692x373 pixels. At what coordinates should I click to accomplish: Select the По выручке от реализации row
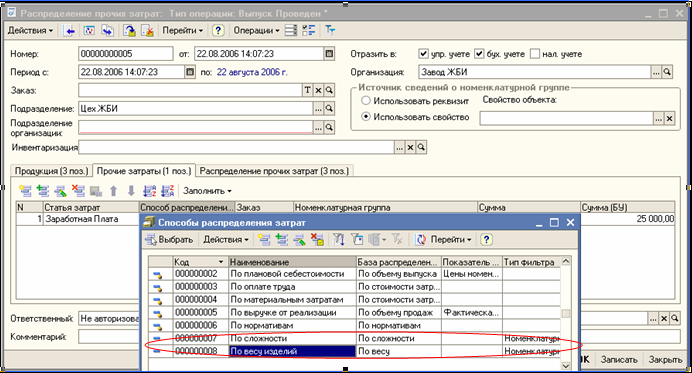coord(354,313)
